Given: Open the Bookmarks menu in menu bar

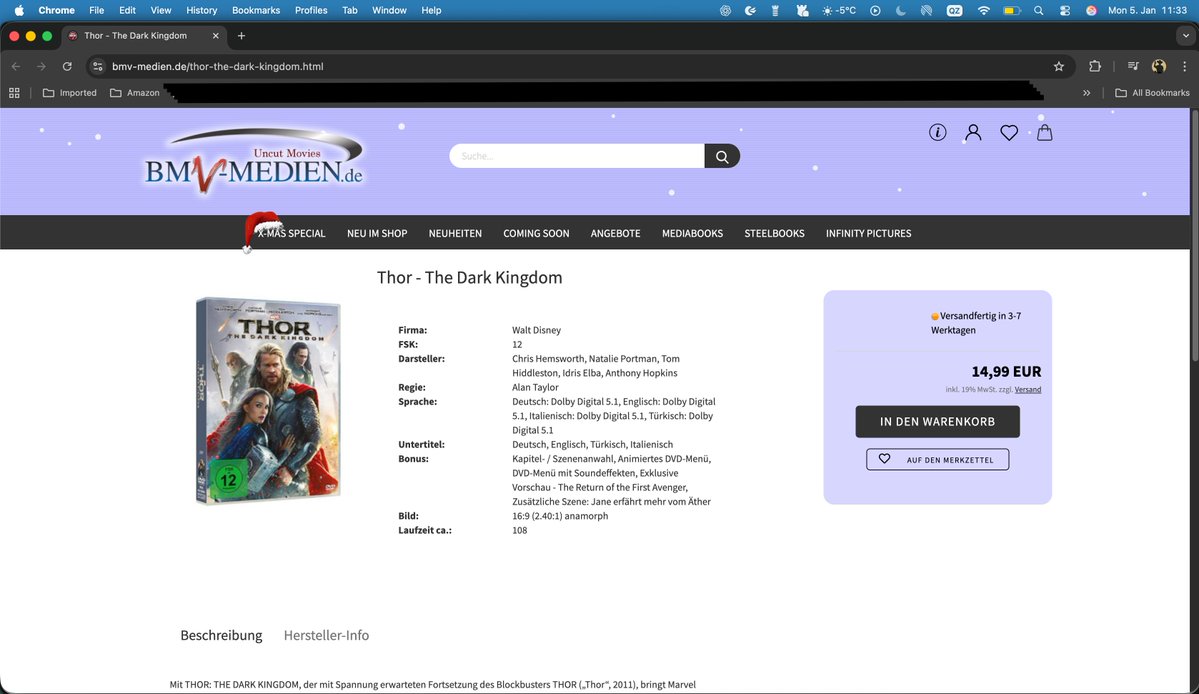Looking at the screenshot, I should (256, 11).
